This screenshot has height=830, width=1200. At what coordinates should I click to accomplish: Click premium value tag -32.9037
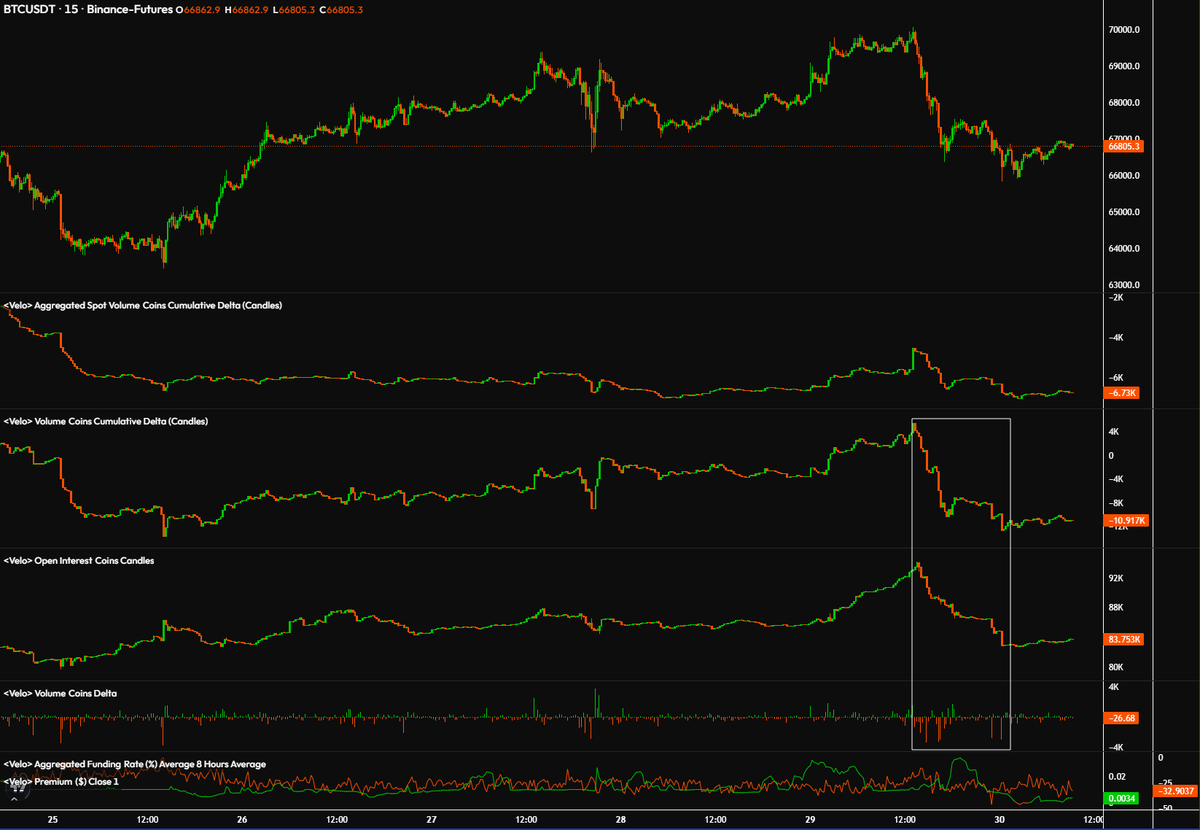[1175, 790]
